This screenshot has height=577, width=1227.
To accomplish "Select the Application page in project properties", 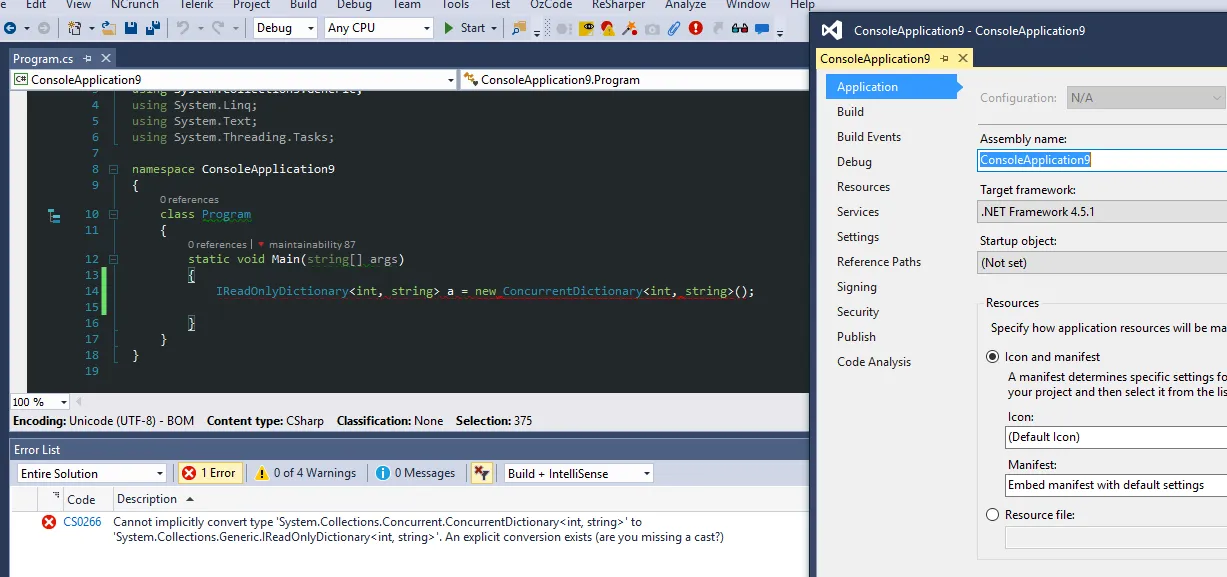I will (x=892, y=87).
